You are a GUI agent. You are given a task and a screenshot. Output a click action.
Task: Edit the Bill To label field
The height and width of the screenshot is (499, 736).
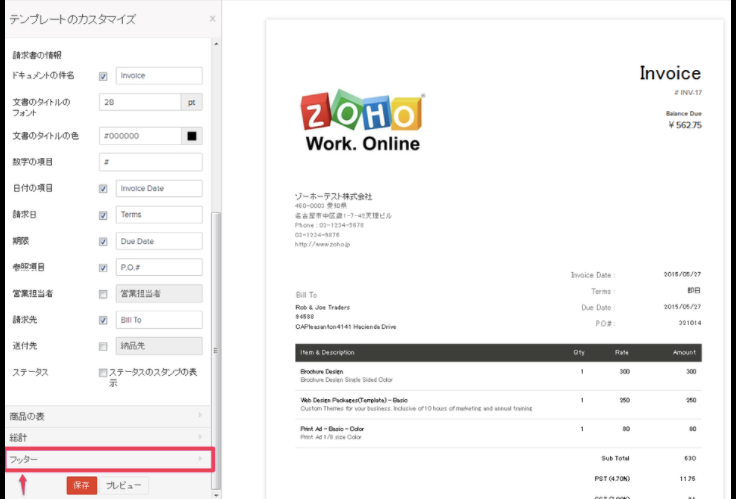(x=159, y=320)
